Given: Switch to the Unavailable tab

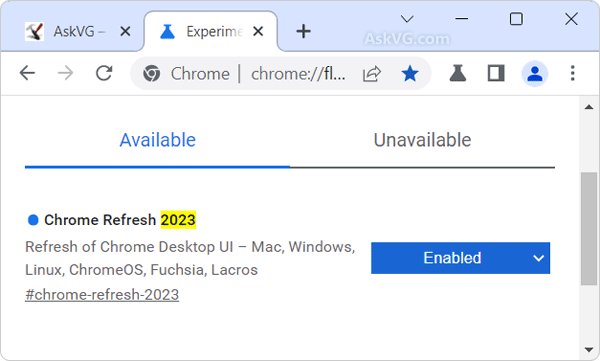Looking at the screenshot, I should pos(422,140).
